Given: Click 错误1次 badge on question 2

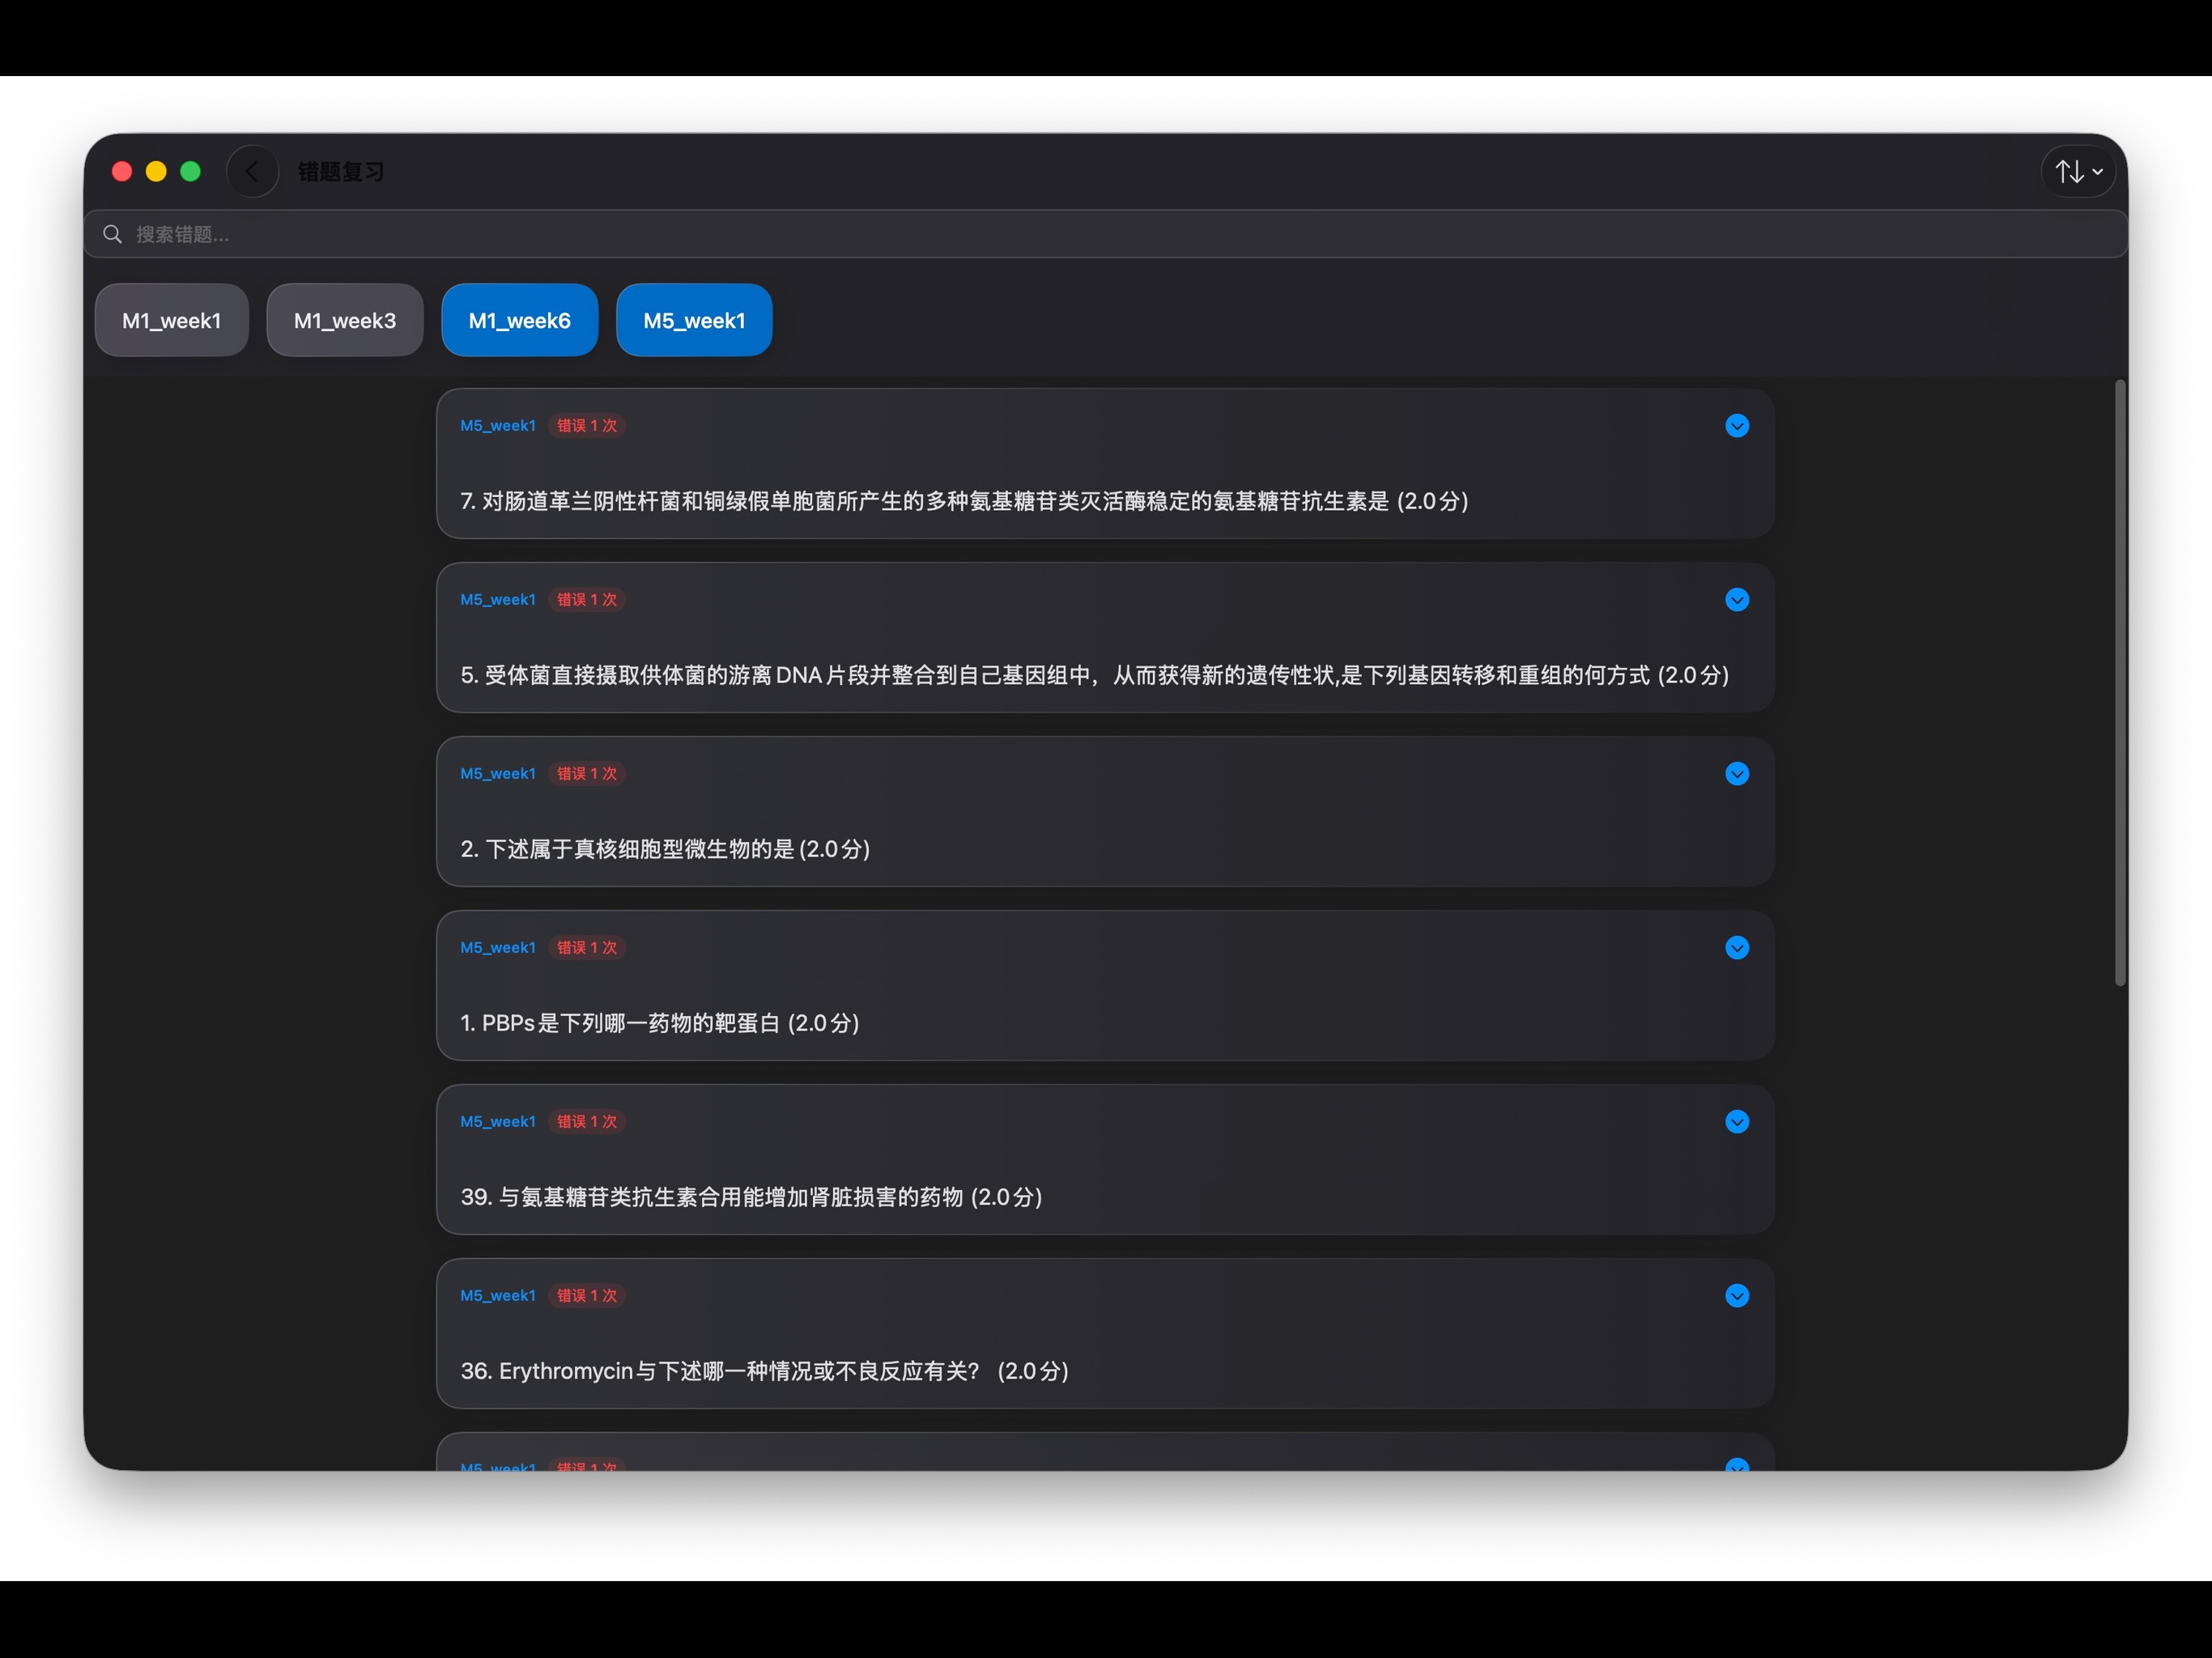Looking at the screenshot, I should (587, 774).
